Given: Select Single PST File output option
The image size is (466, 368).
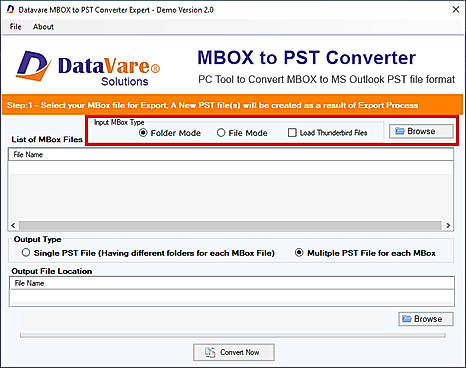Looking at the screenshot, I should click(x=26, y=253).
